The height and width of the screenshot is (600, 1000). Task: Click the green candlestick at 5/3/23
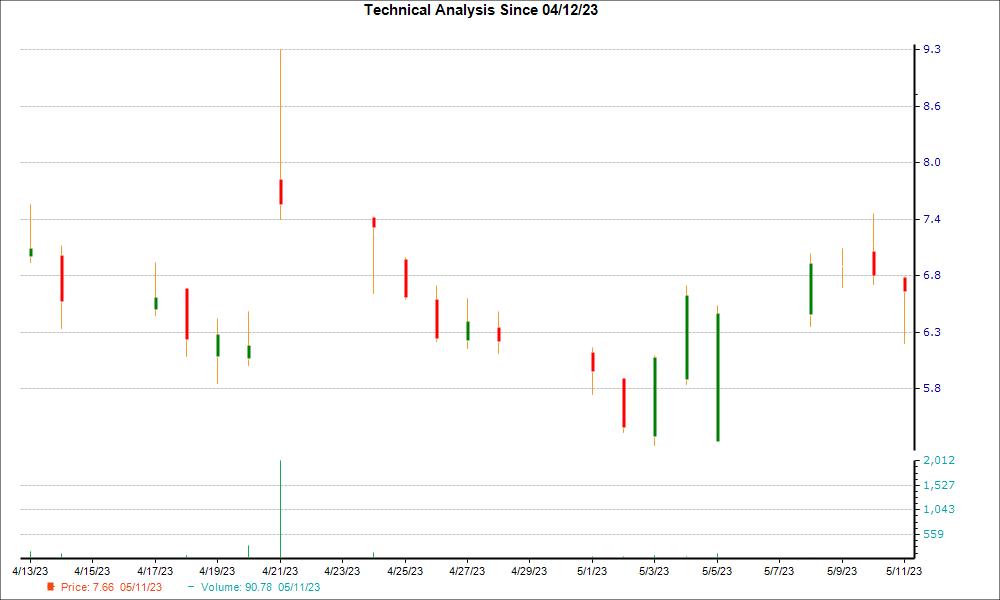click(655, 397)
